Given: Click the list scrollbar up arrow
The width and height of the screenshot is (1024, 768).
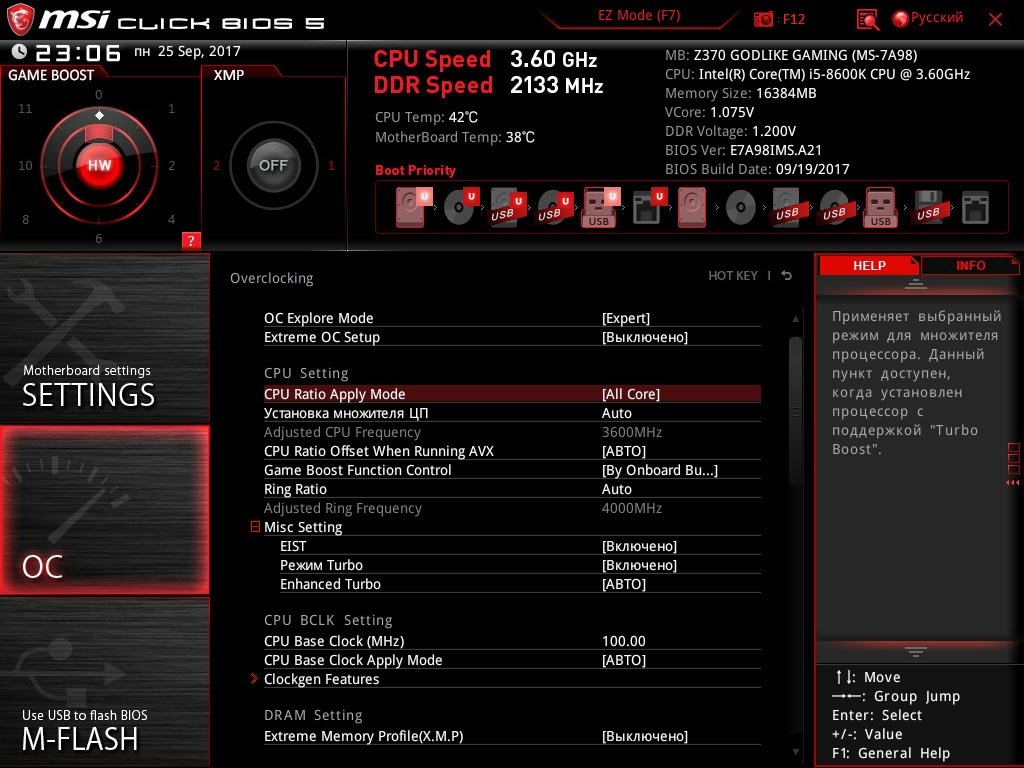Looking at the screenshot, I should tap(795, 319).
